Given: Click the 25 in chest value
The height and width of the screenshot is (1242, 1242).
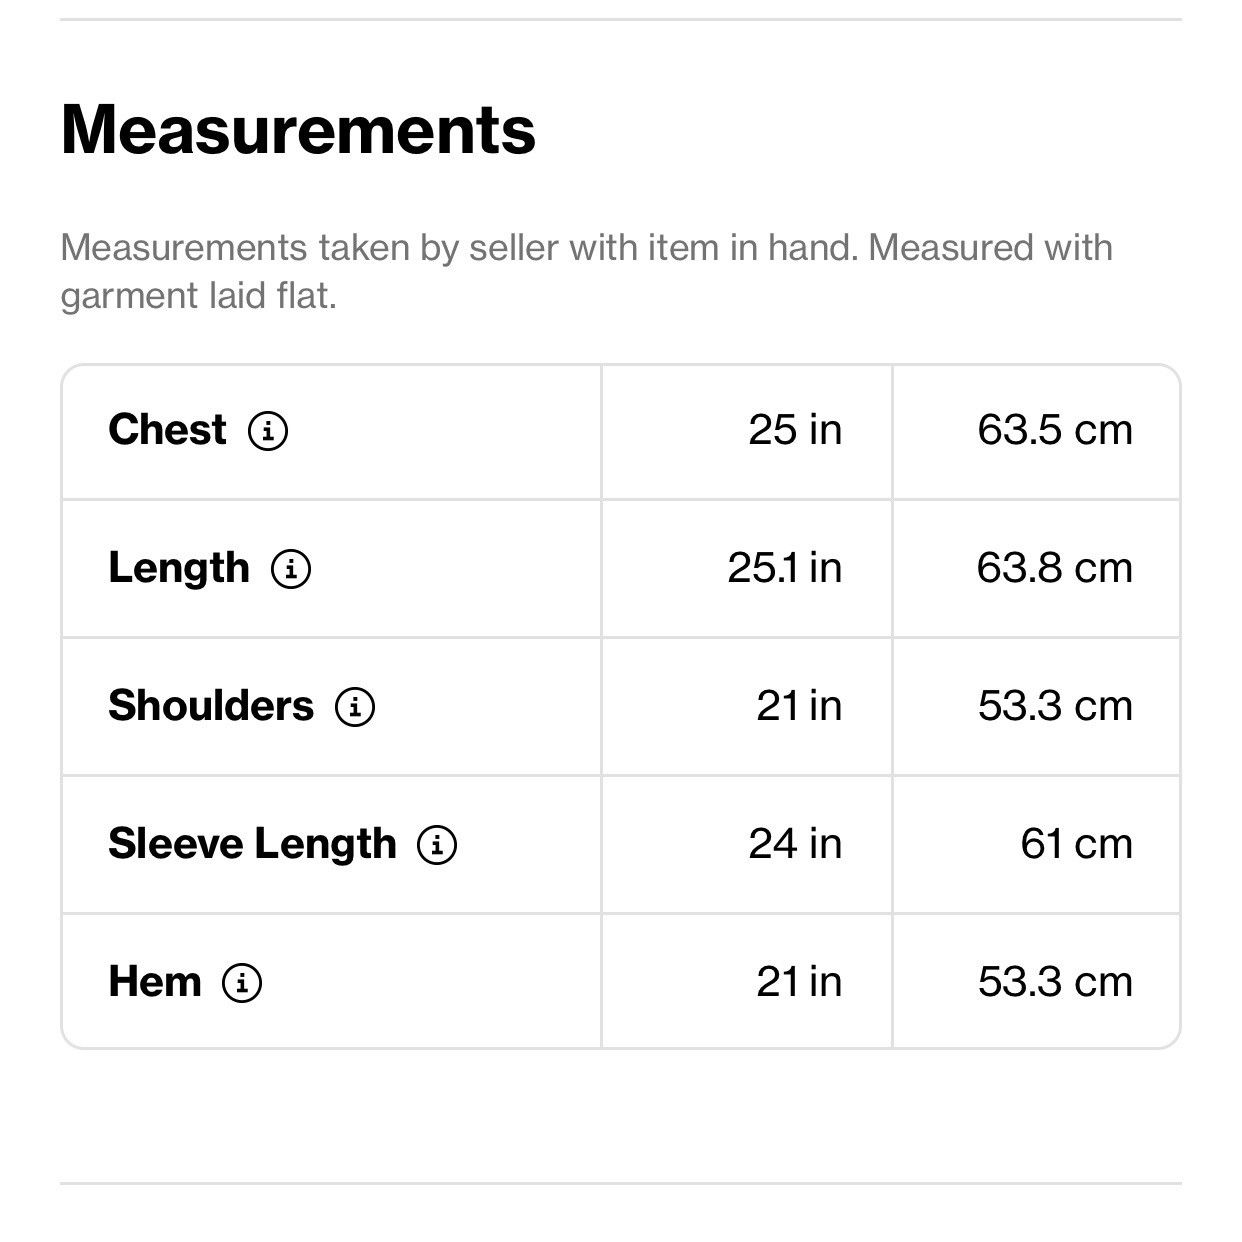Looking at the screenshot, I should [795, 430].
